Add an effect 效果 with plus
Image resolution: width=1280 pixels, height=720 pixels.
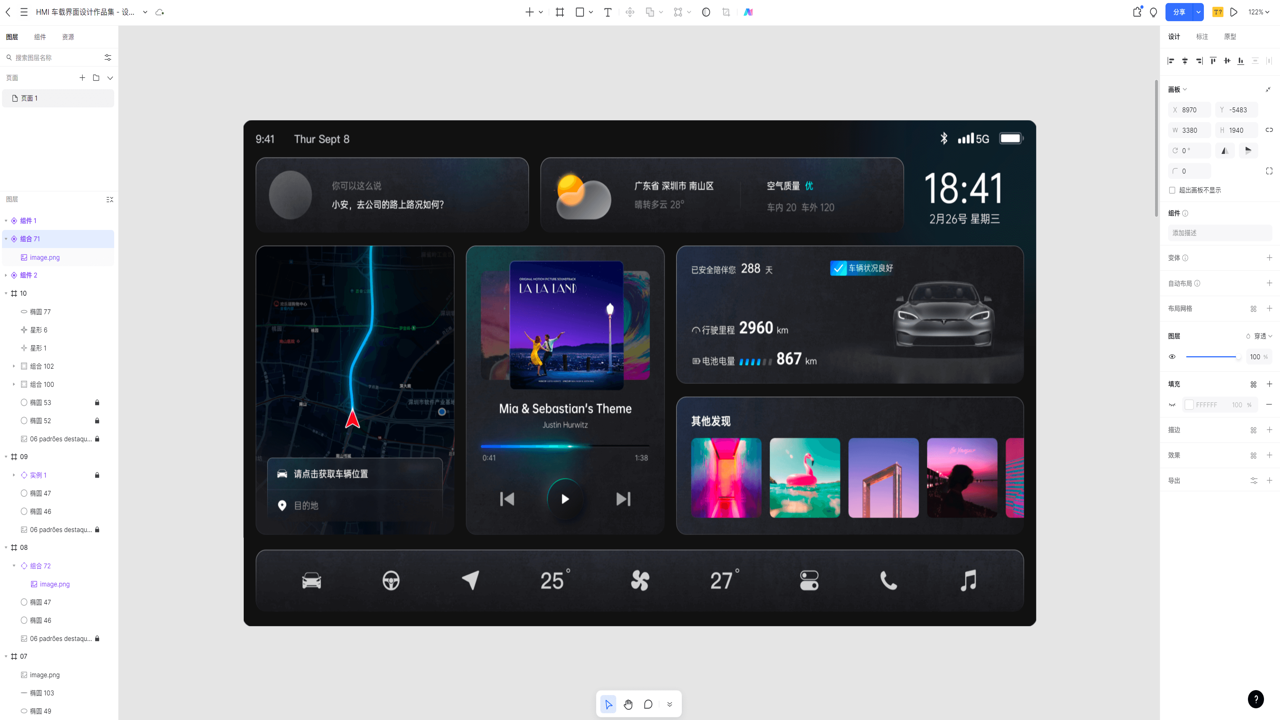click(x=1269, y=455)
